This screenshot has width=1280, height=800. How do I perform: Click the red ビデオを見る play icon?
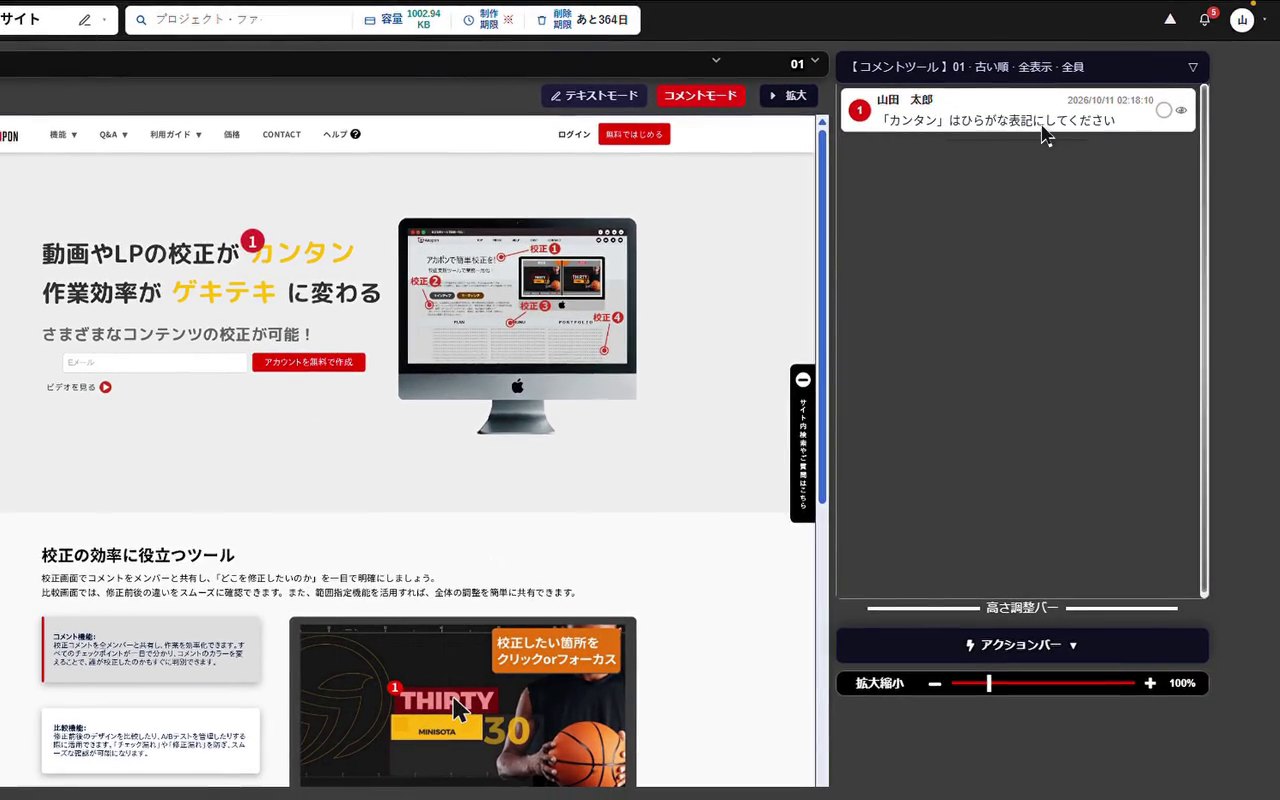tap(105, 387)
